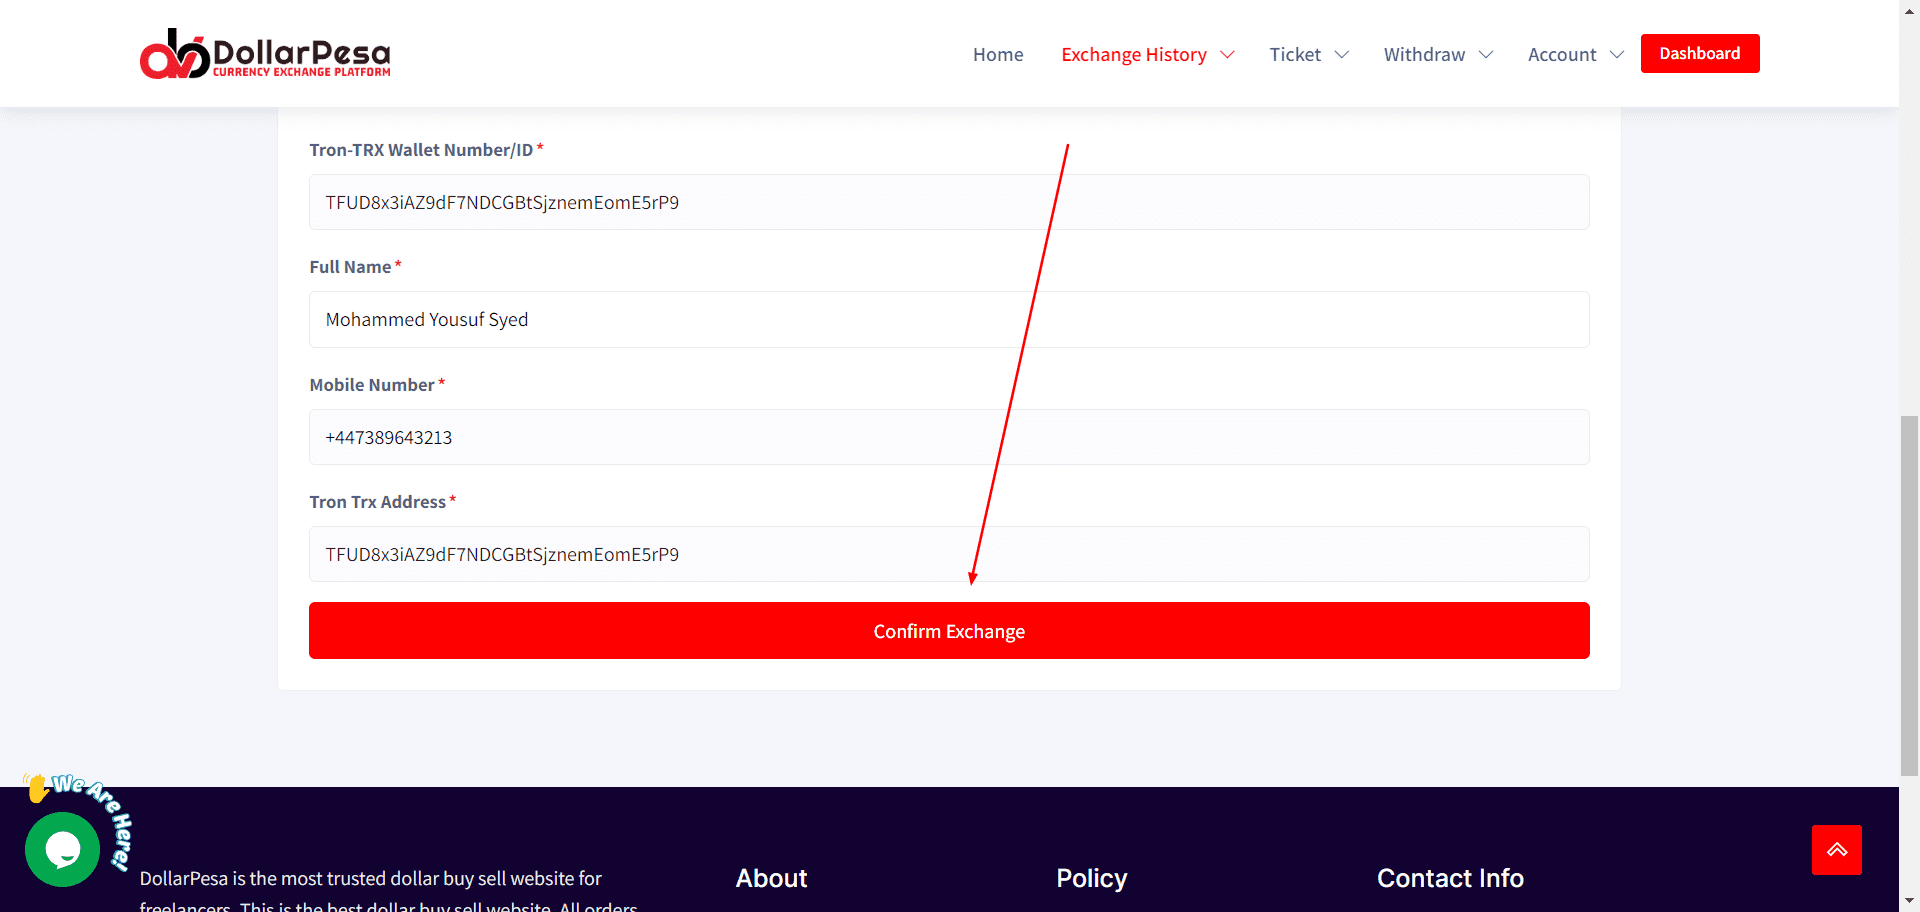The image size is (1920, 912).
Task: Click the Full Name label
Action: [x=350, y=267]
